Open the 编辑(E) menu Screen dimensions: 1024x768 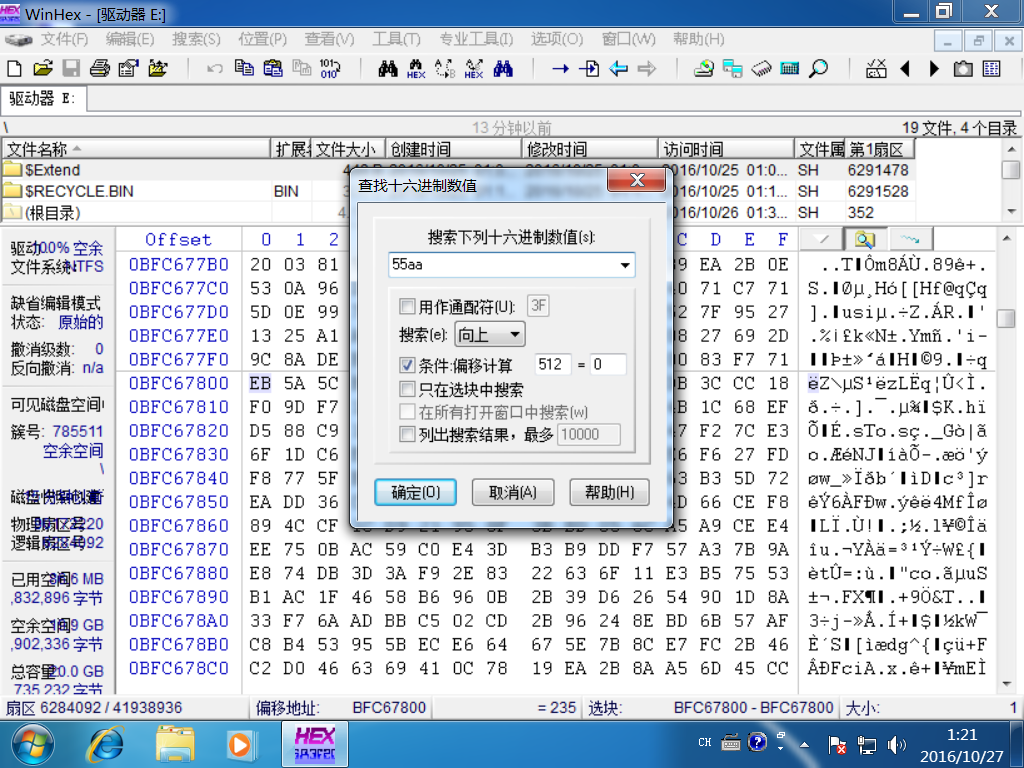coord(130,39)
